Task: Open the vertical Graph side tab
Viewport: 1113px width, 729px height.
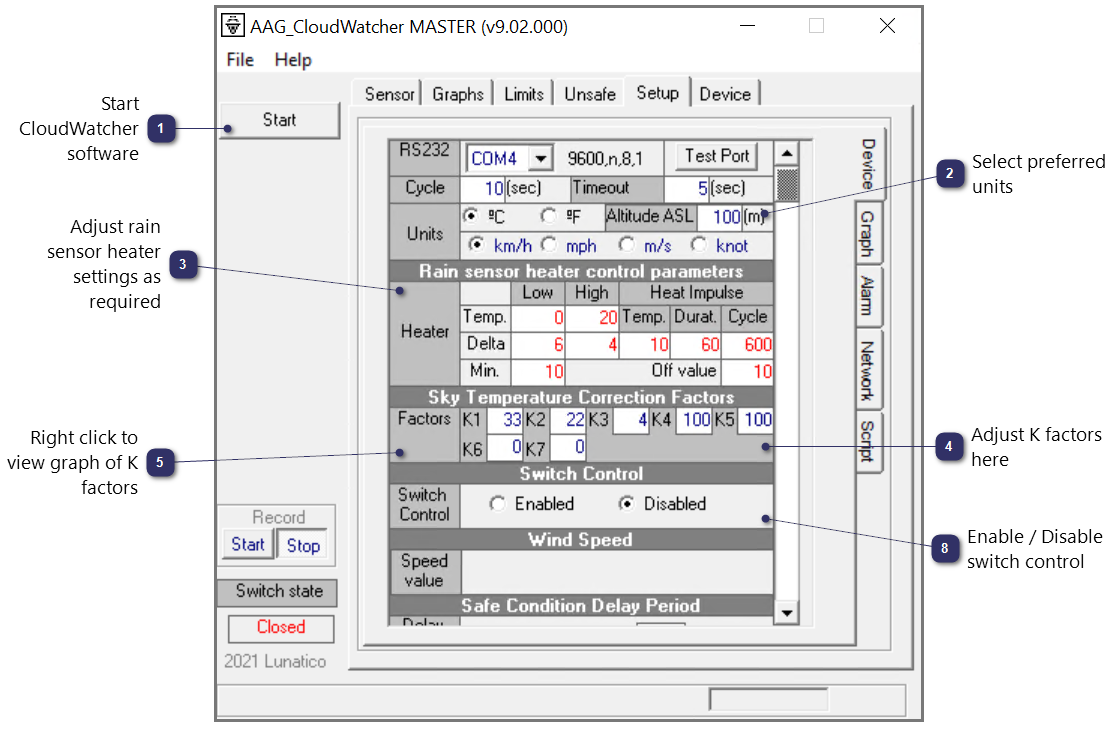Action: point(867,234)
